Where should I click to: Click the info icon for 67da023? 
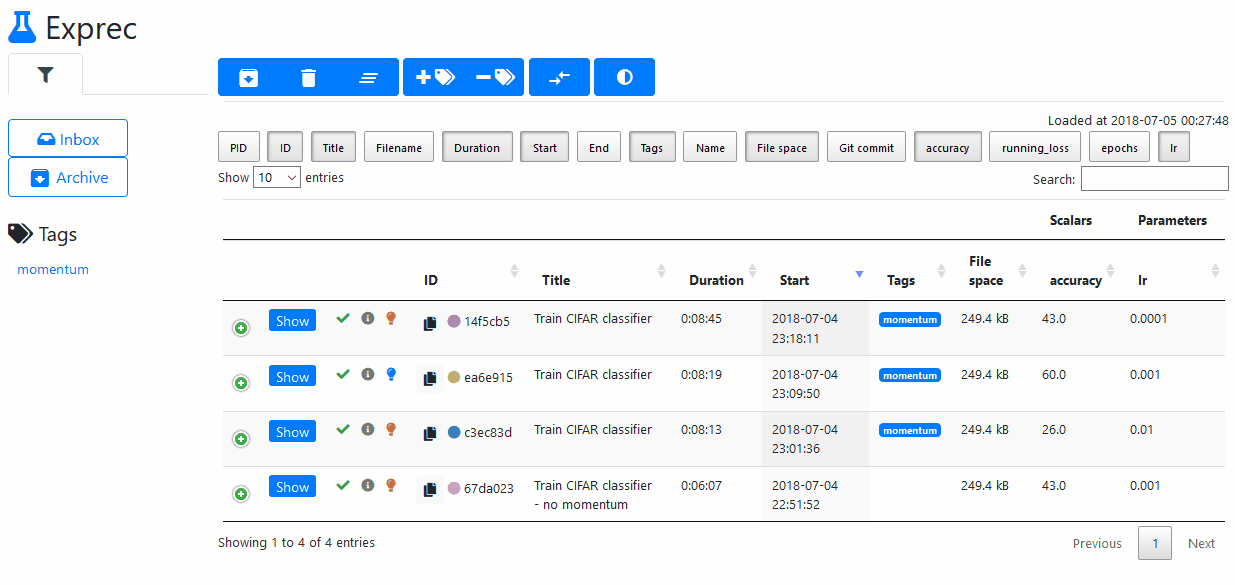[x=367, y=485]
